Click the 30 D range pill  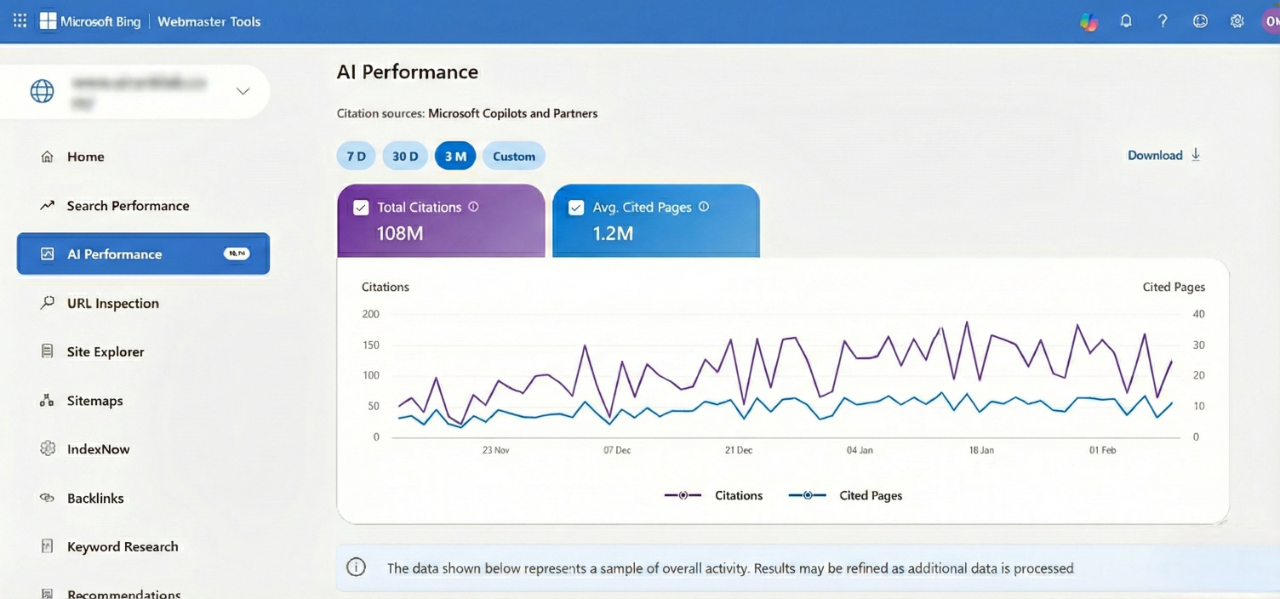[405, 156]
